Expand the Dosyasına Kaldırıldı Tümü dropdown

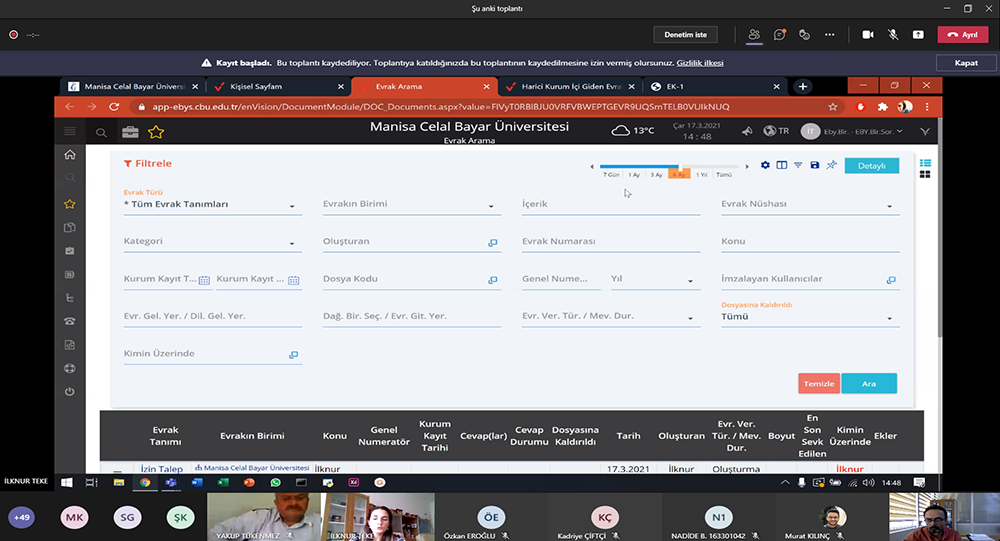(x=889, y=318)
